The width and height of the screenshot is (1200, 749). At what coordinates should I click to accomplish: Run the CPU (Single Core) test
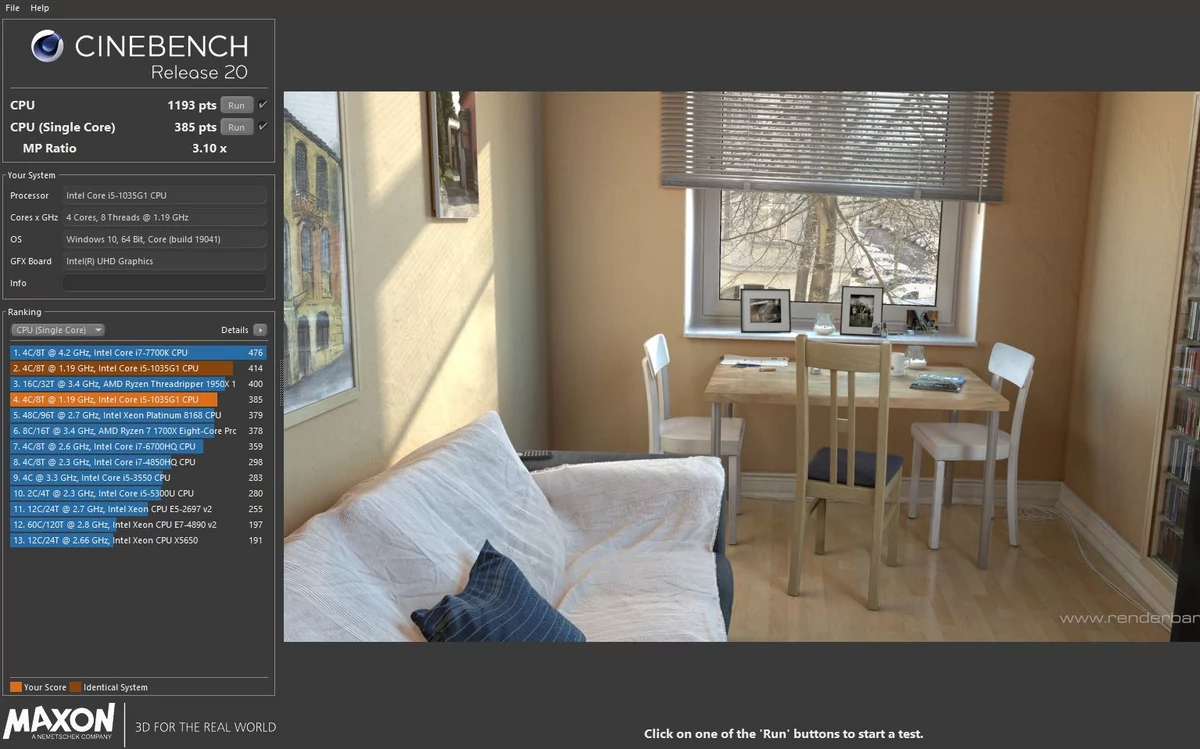236,127
